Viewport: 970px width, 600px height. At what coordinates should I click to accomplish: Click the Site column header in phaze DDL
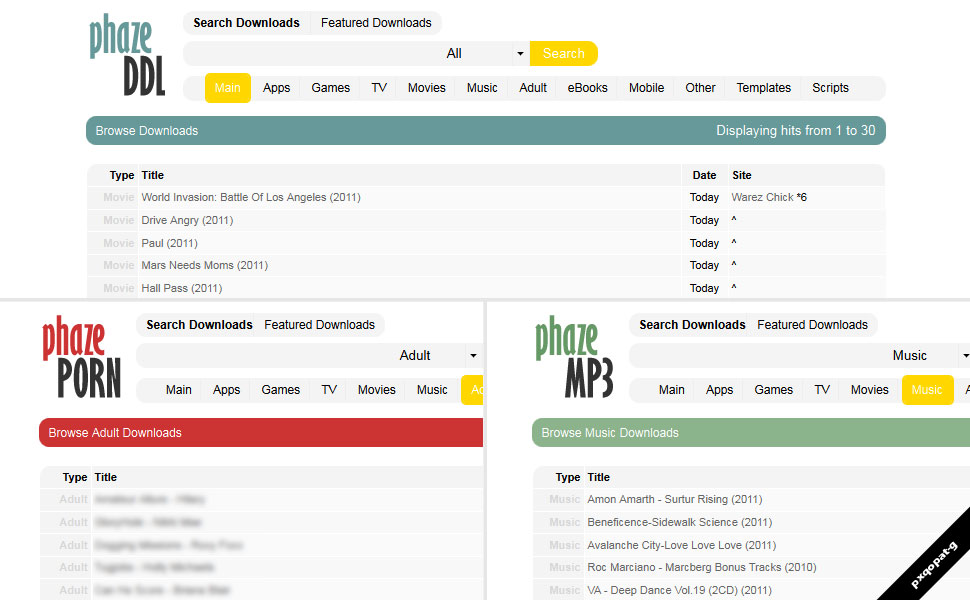(x=742, y=175)
